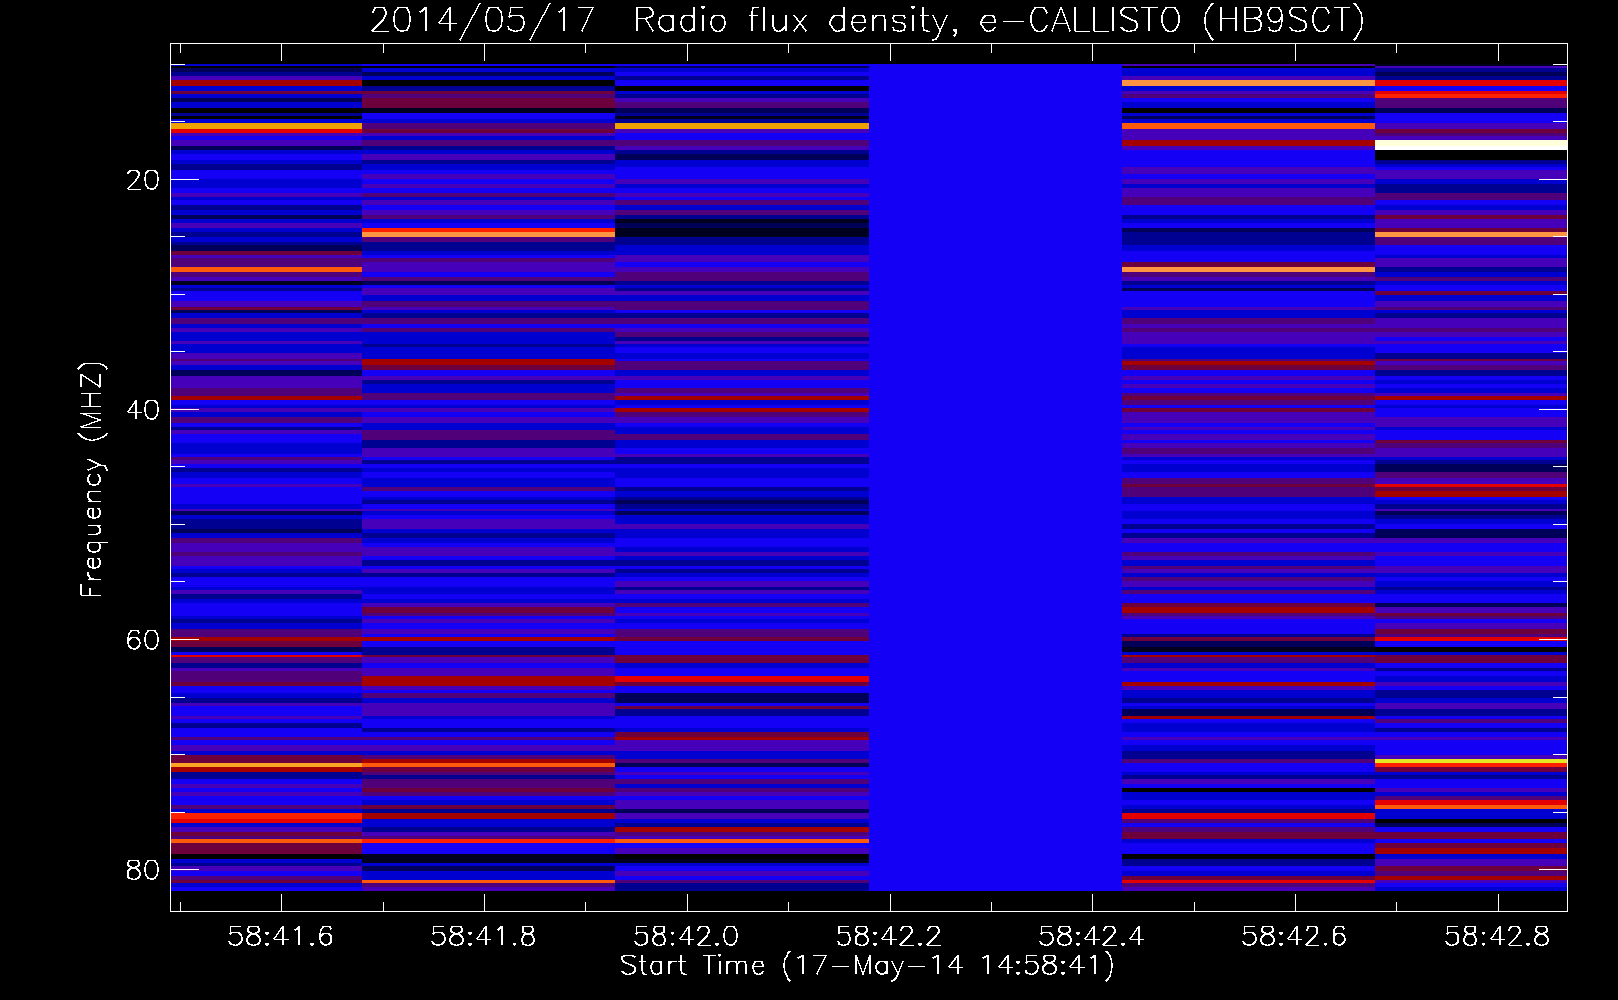Click the 'Start Time (17-May-14 14:58:41)' label

click(867, 966)
